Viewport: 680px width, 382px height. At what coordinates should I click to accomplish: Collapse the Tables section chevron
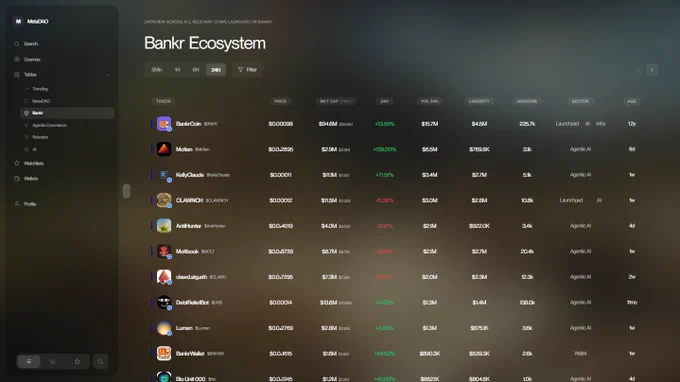[x=108, y=75]
